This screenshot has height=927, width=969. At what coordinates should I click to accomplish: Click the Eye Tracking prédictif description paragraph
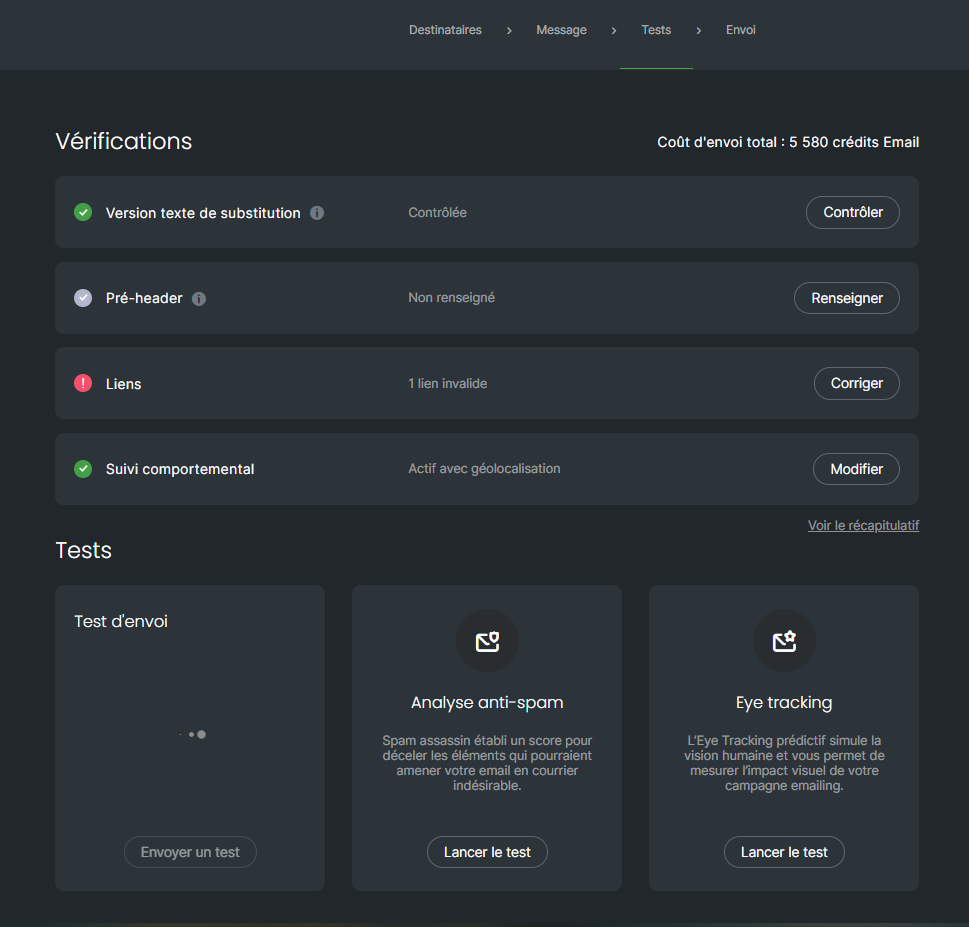[x=784, y=763]
